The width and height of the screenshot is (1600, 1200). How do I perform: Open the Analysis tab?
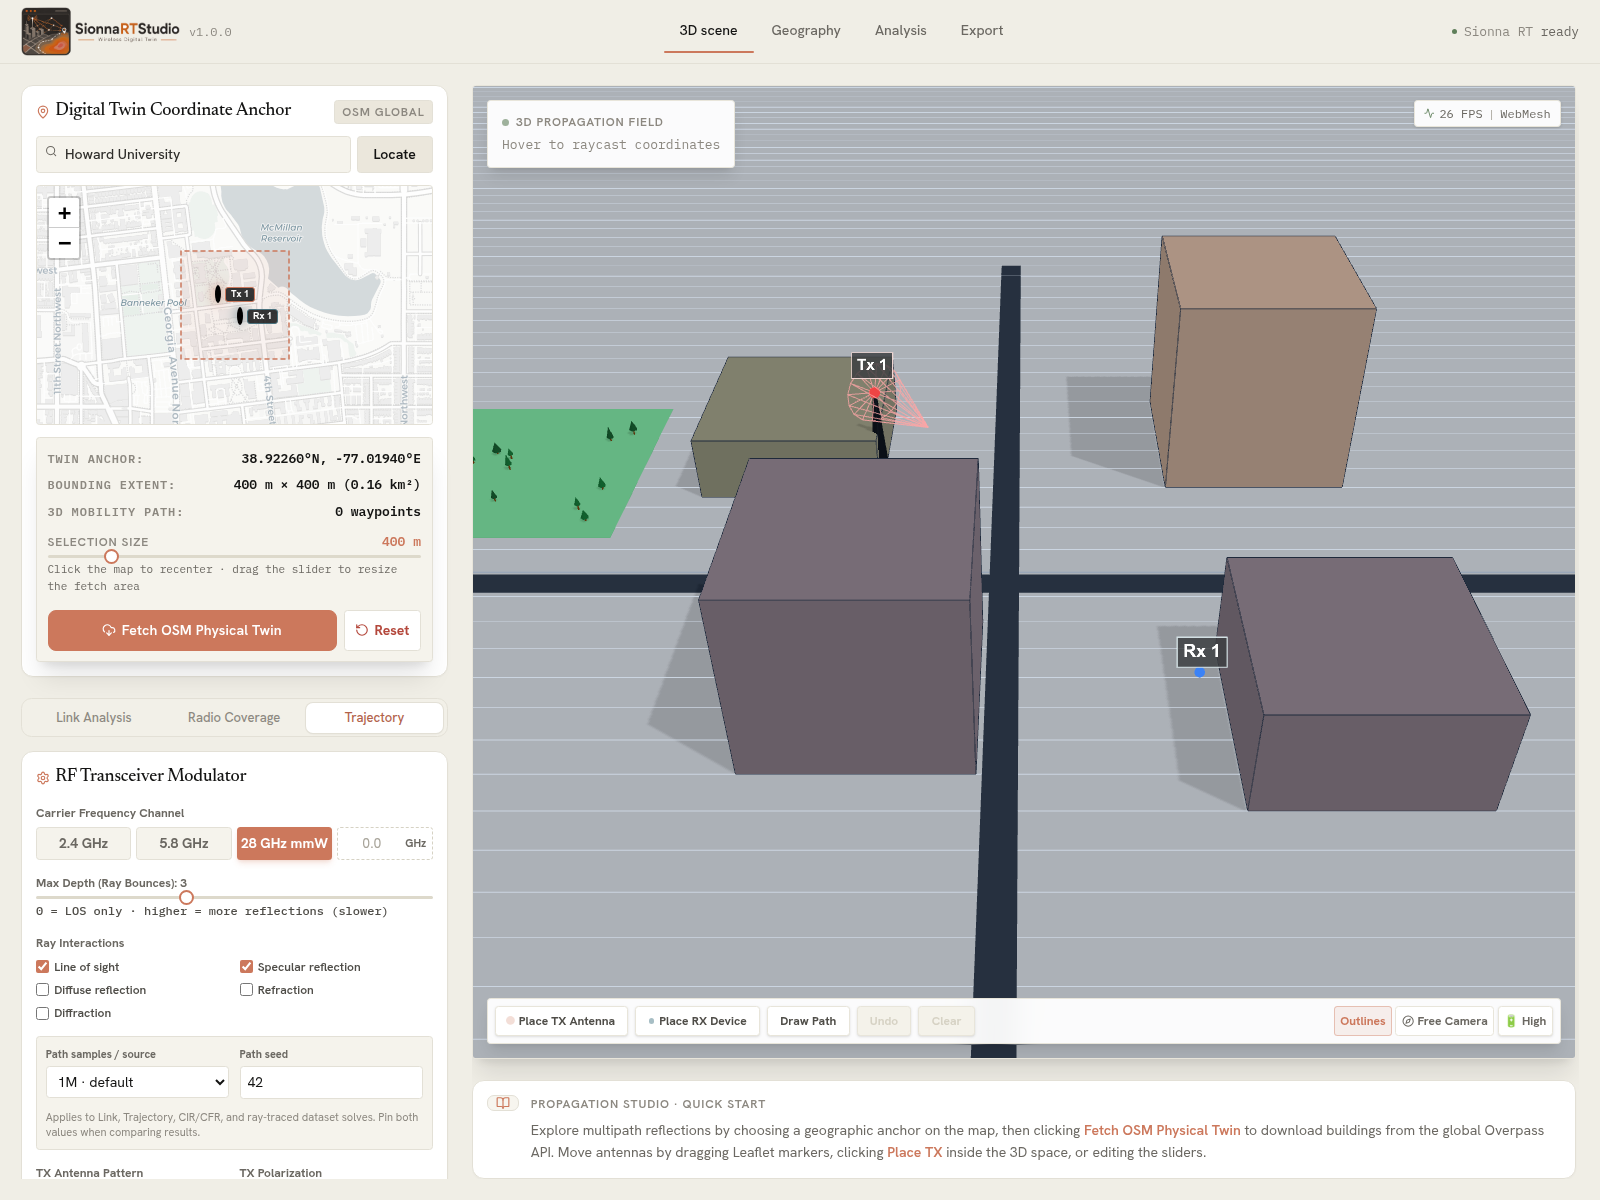(900, 31)
